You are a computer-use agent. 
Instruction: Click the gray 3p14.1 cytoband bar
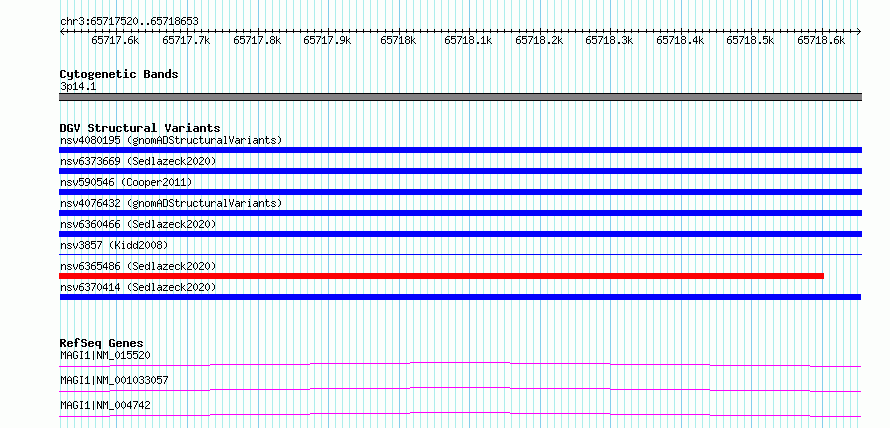[x=460, y=97]
